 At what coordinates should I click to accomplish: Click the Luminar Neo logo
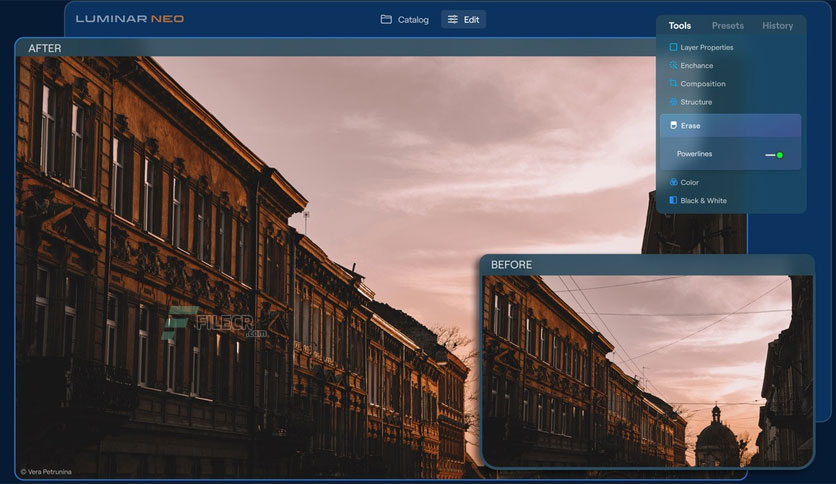(130, 19)
